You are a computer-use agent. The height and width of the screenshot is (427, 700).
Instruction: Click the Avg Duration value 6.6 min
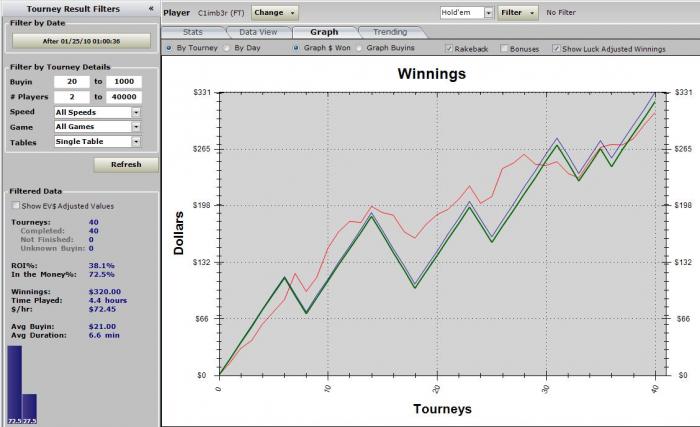click(104, 335)
